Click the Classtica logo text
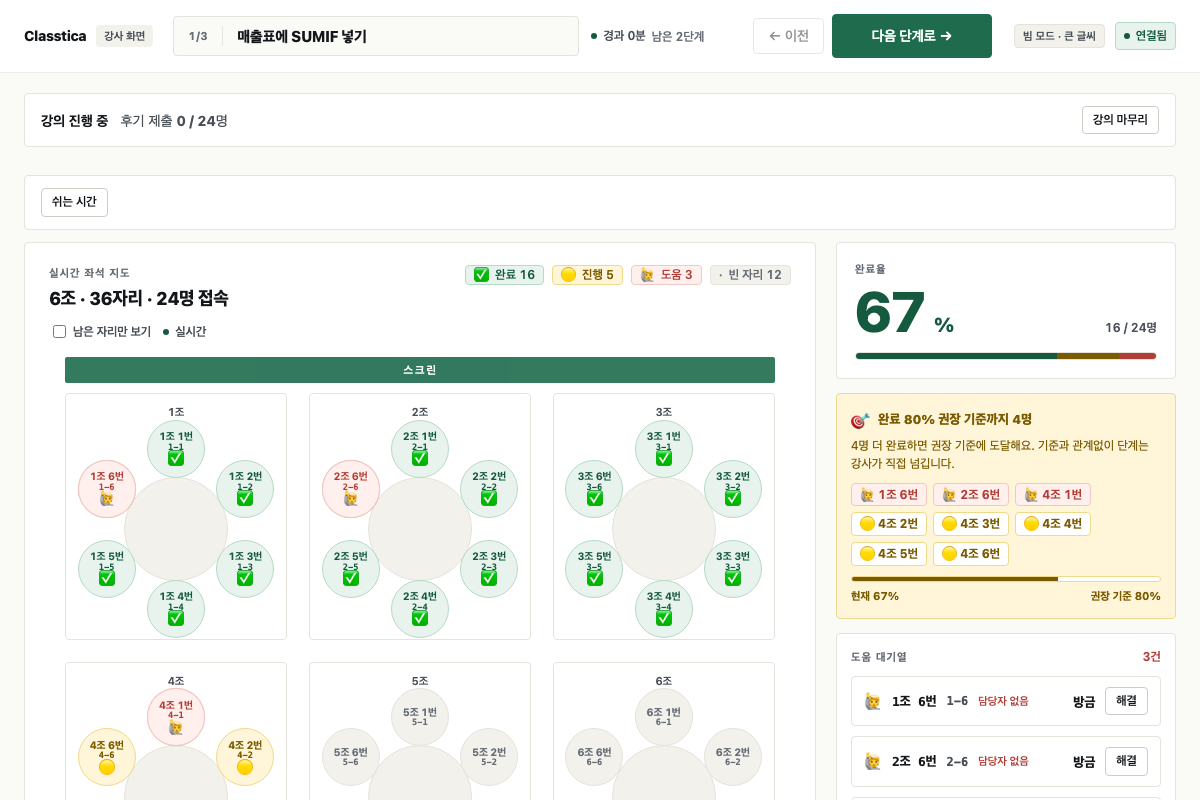The width and height of the screenshot is (1200, 800). pyautogui.click(x=55, y=36)
